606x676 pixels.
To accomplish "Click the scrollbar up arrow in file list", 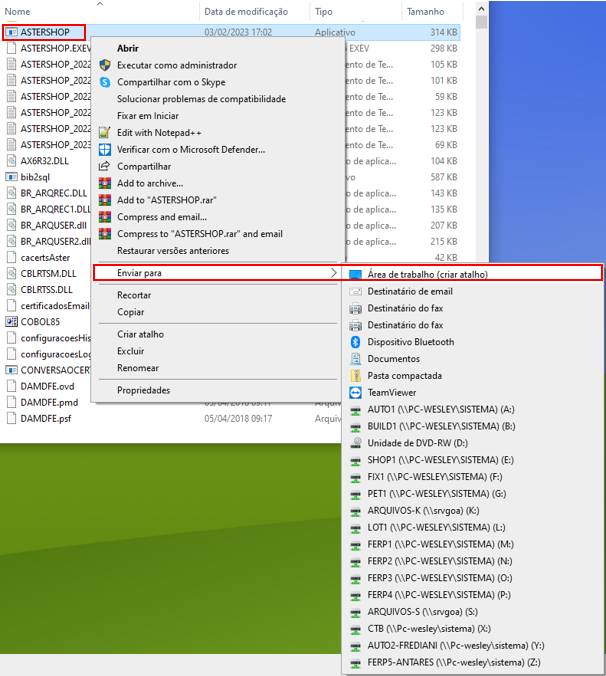I will tap(481, 8).
